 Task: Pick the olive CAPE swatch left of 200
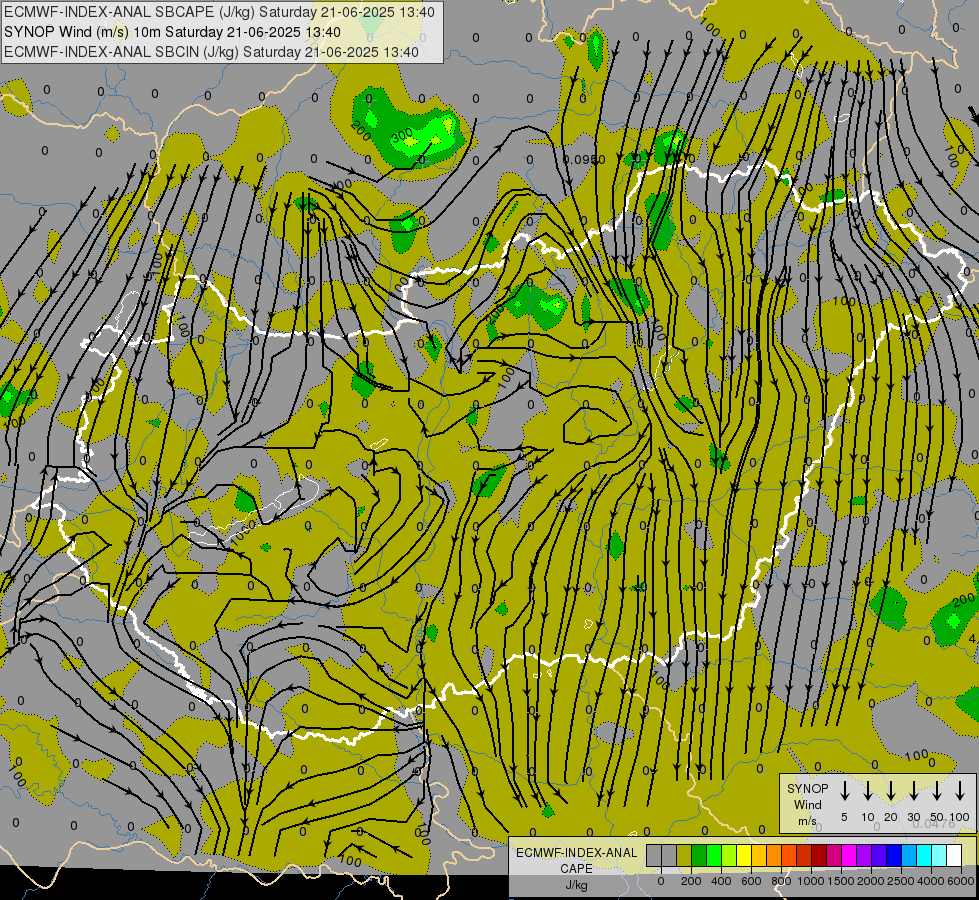pos(684,855)
